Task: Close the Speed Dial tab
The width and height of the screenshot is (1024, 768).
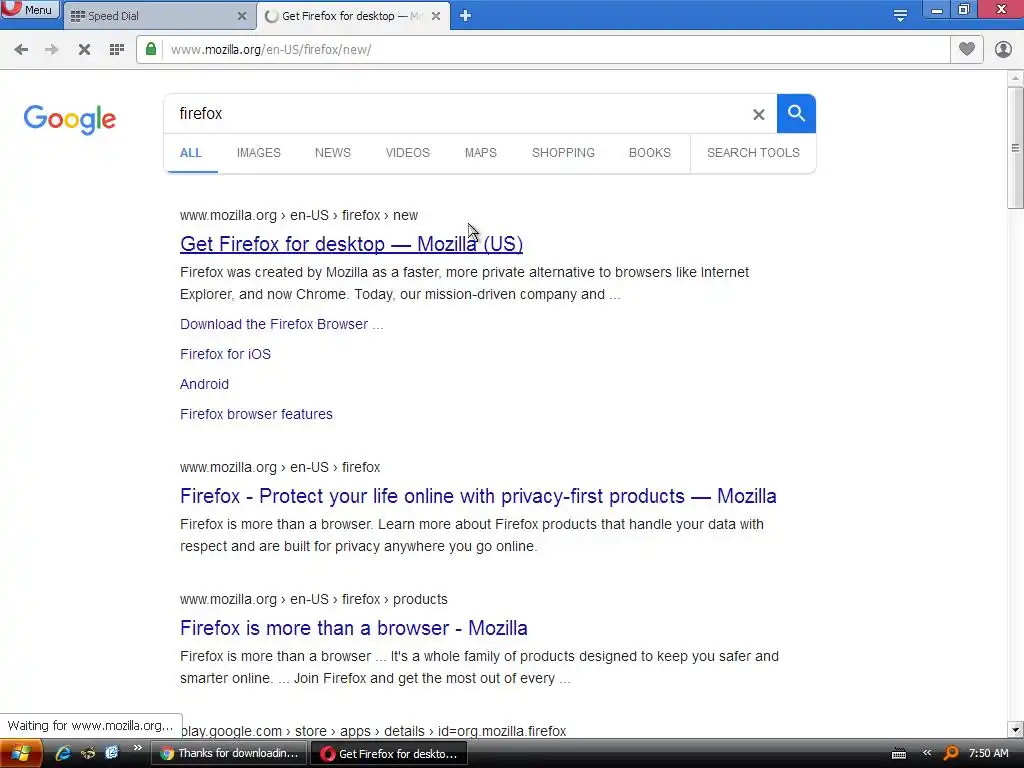Action: [242, 16]
